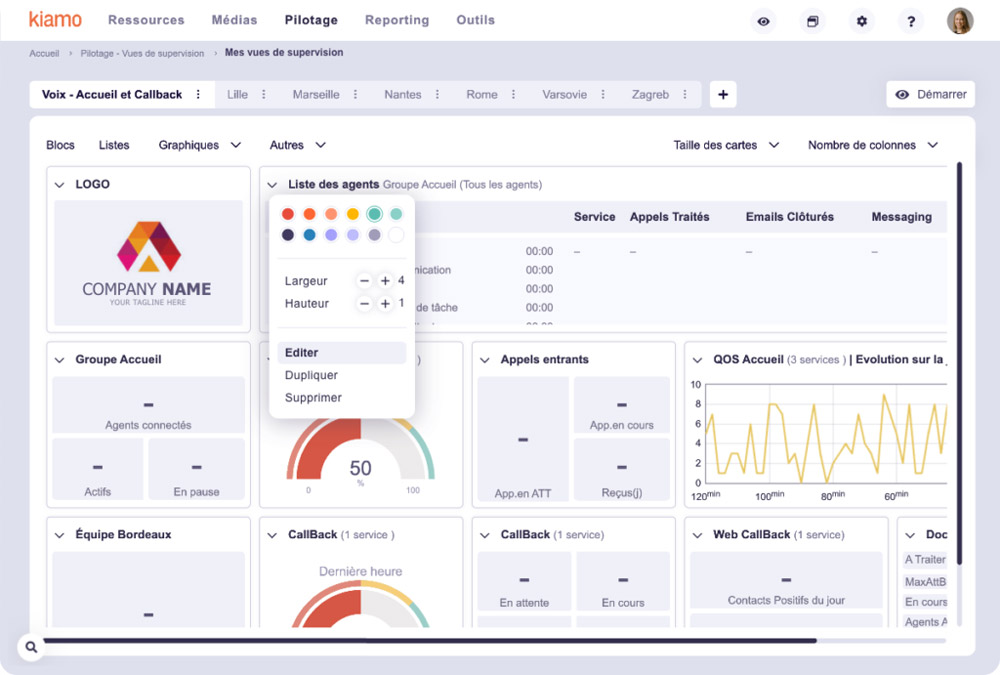Click the eye icon in top header
Viewport: 1000px width, 675px height.
click(x=764, y=21)
